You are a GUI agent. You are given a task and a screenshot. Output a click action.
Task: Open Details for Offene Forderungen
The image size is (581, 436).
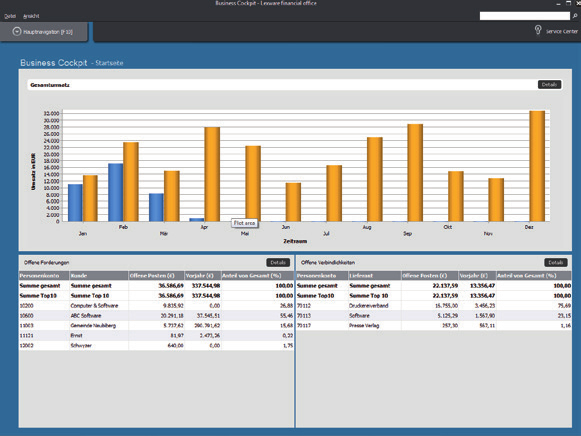click(x=278, y=262)
